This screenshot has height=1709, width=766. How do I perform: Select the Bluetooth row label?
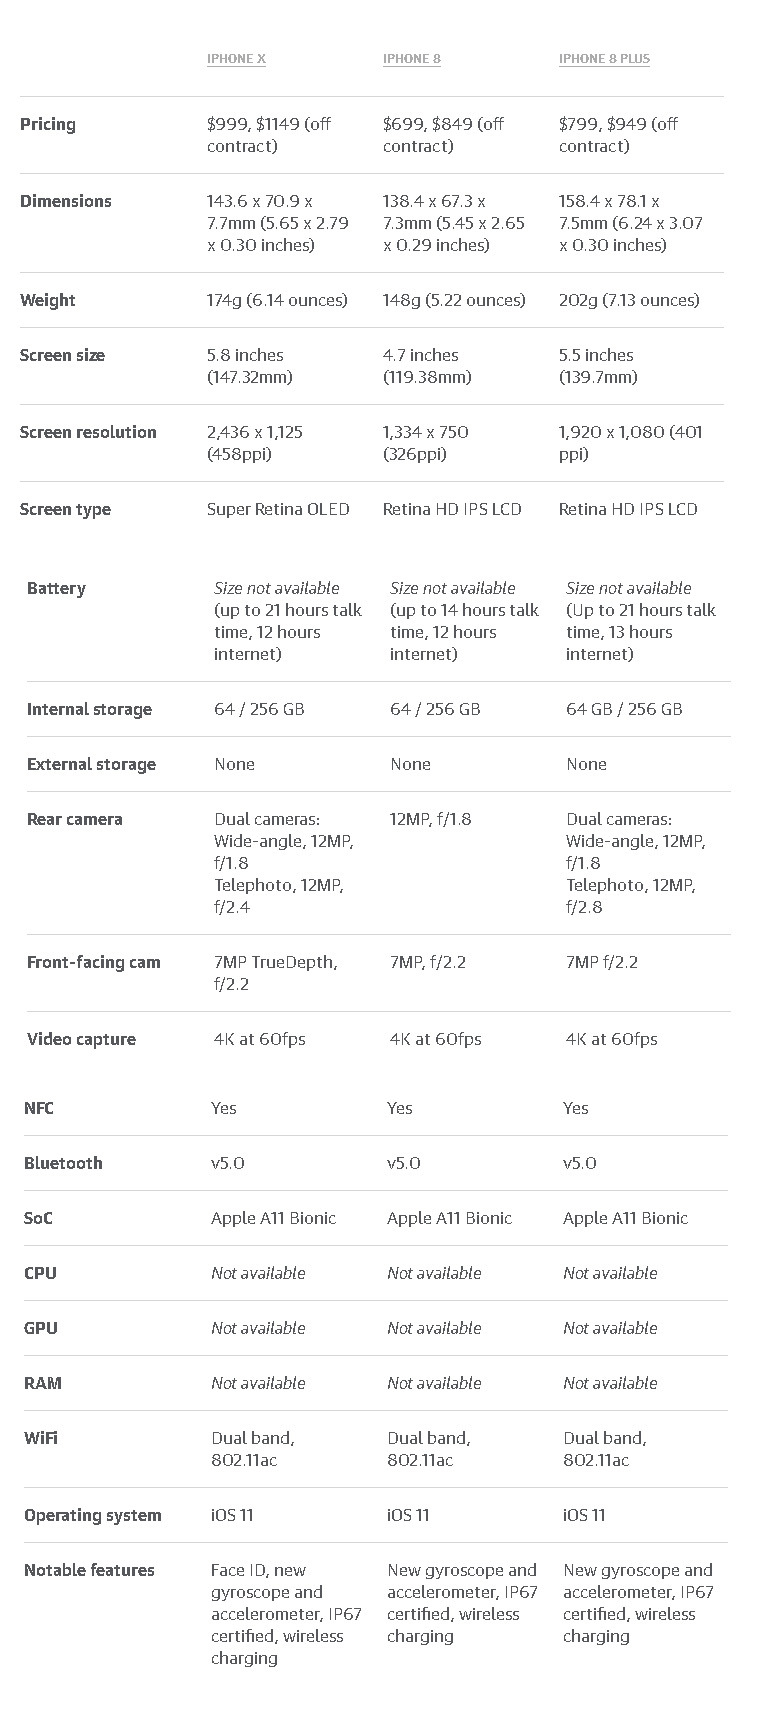click(63, 1163)
